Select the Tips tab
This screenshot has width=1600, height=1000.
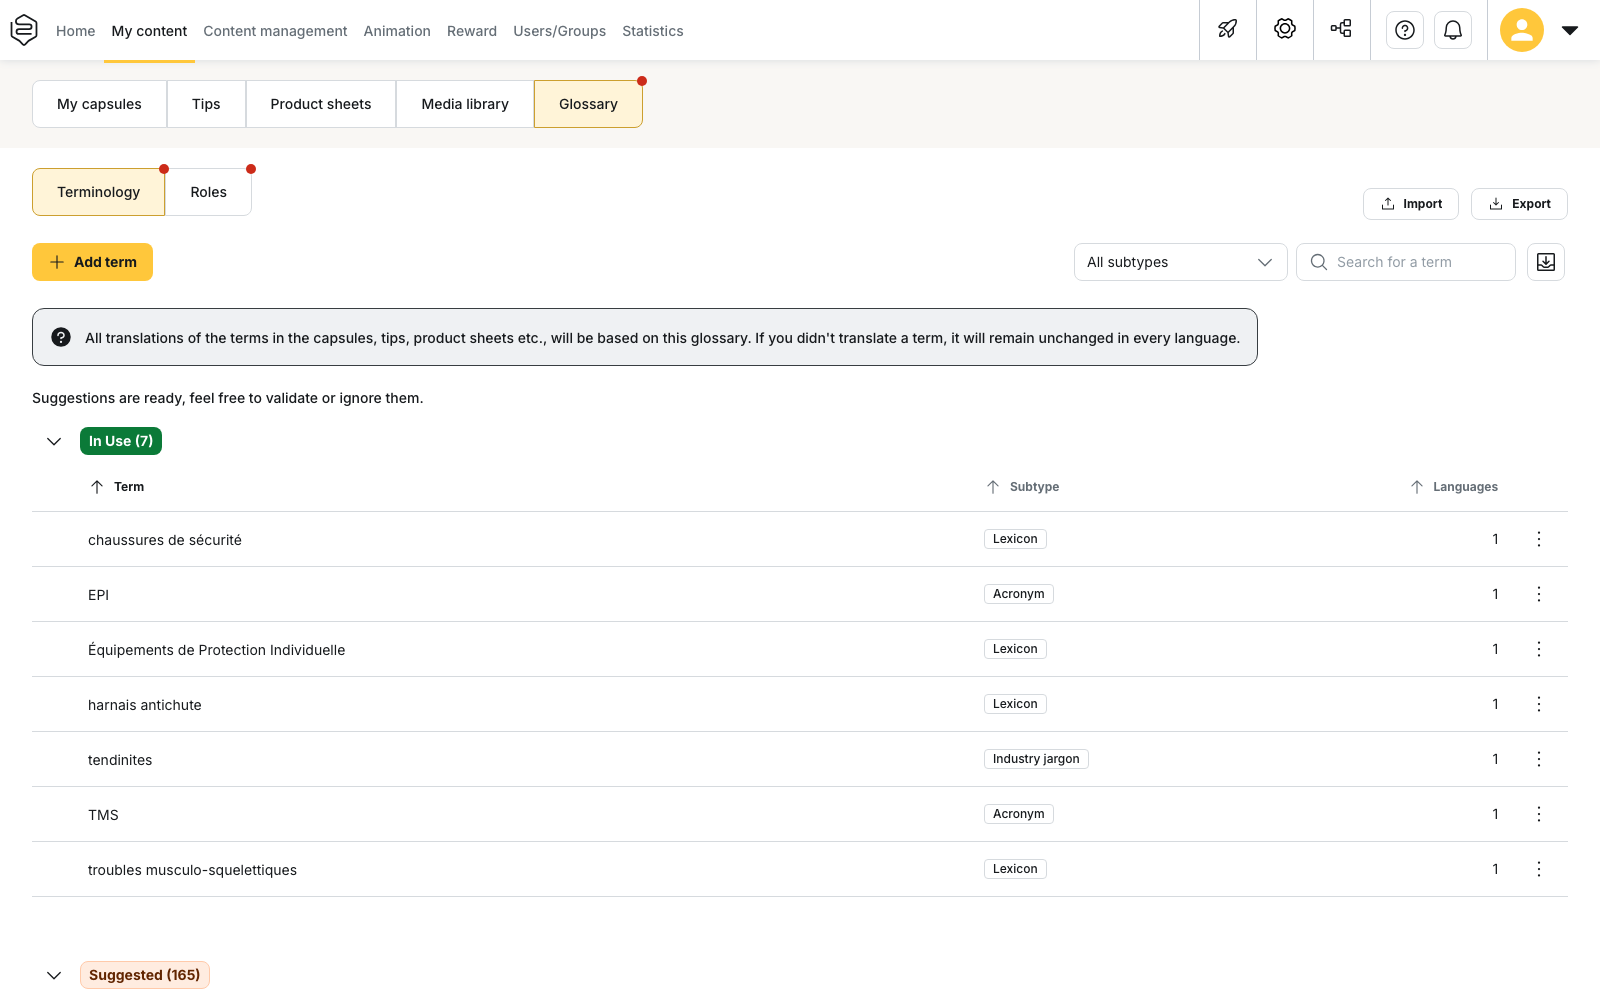coord(206,104)
